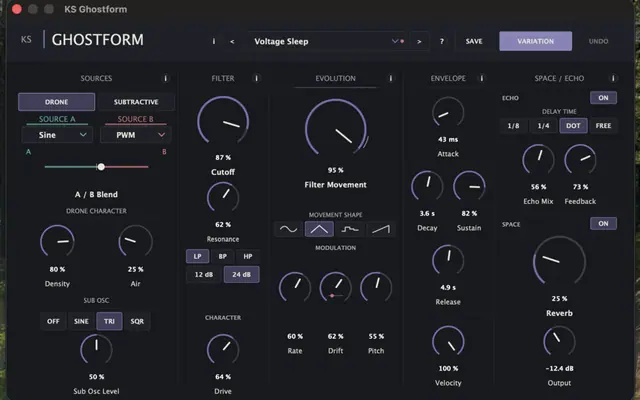The image size is (640, 400).
Task: Click the Density knob
Action: [x=57, y=242]
